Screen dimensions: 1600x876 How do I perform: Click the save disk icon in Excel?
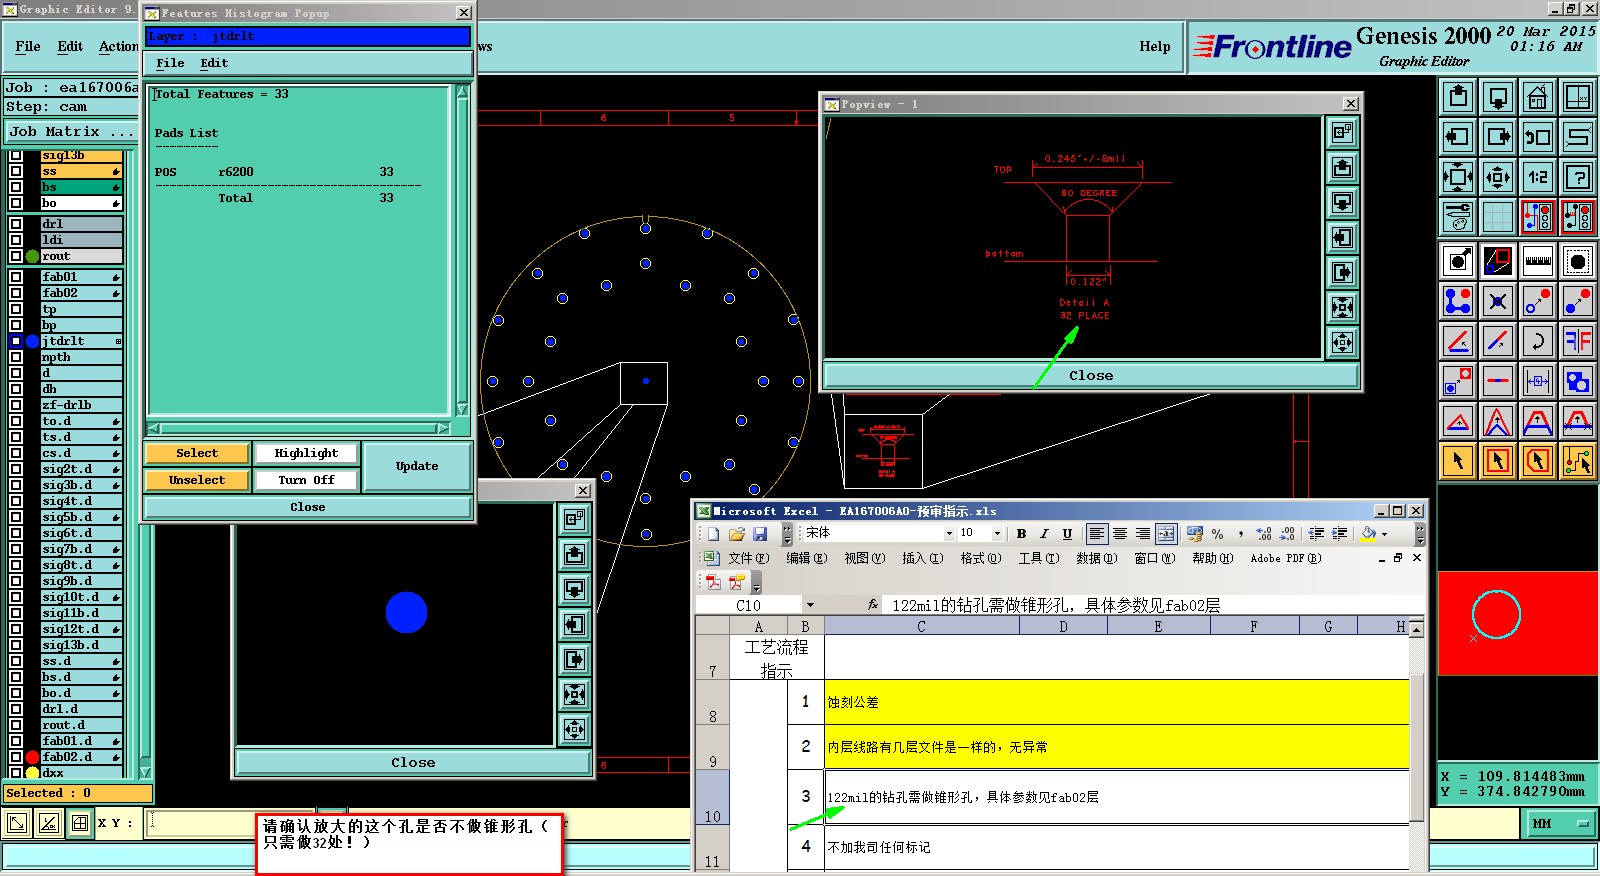pos(760,534)
